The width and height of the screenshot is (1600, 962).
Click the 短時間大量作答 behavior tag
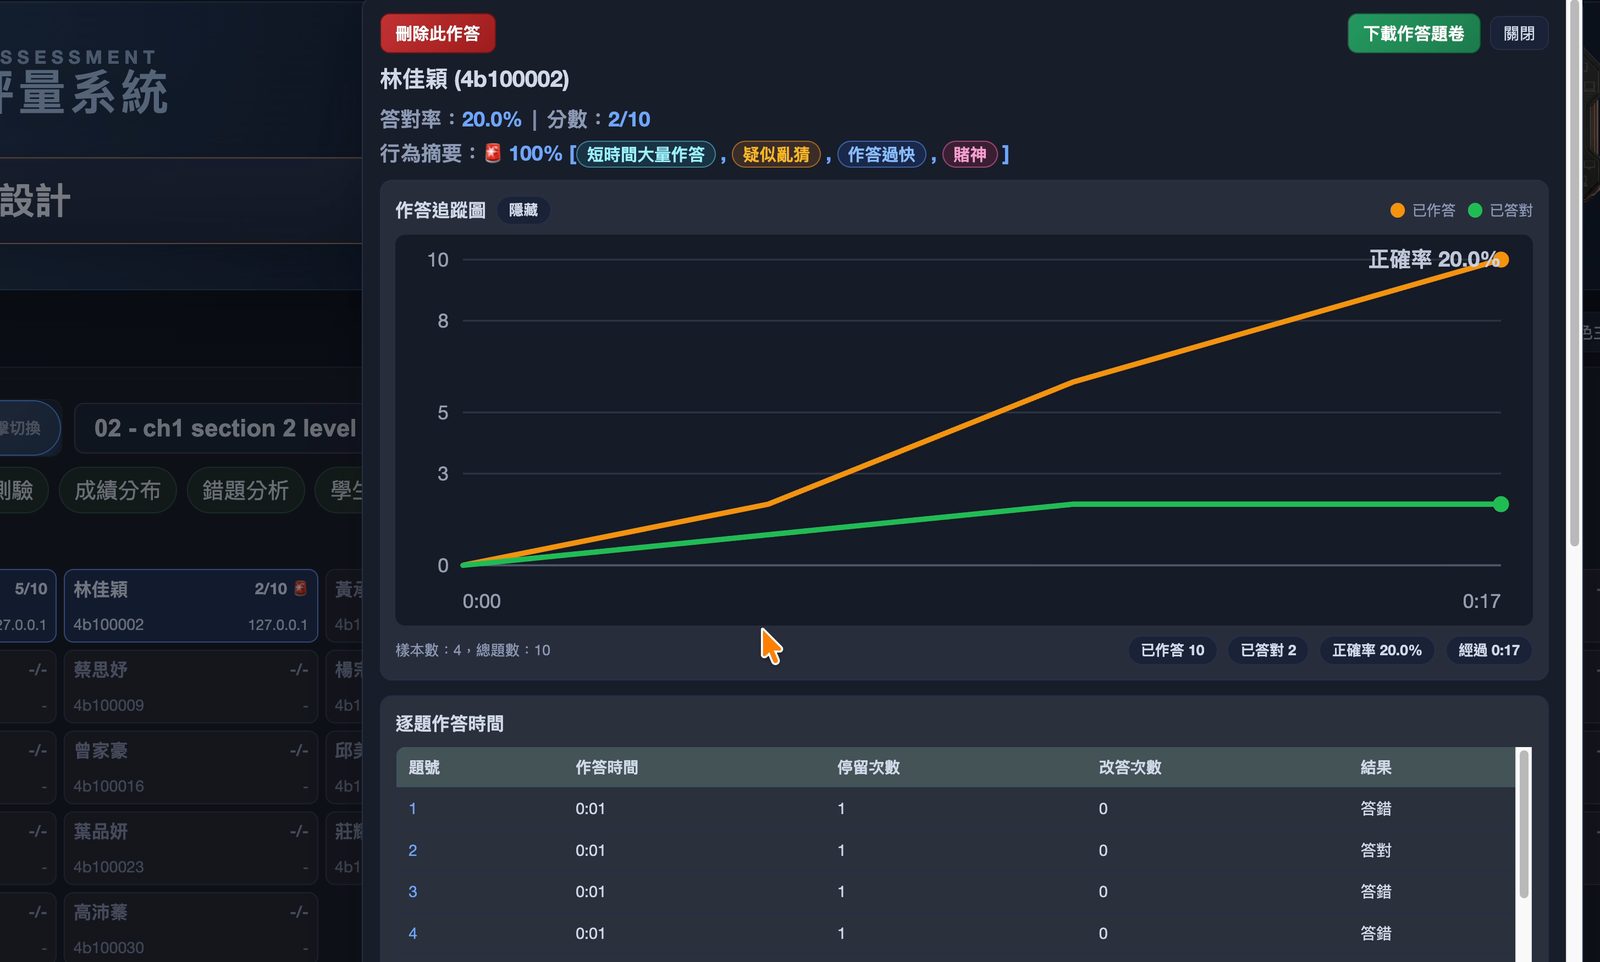click(x=646, y=154)
